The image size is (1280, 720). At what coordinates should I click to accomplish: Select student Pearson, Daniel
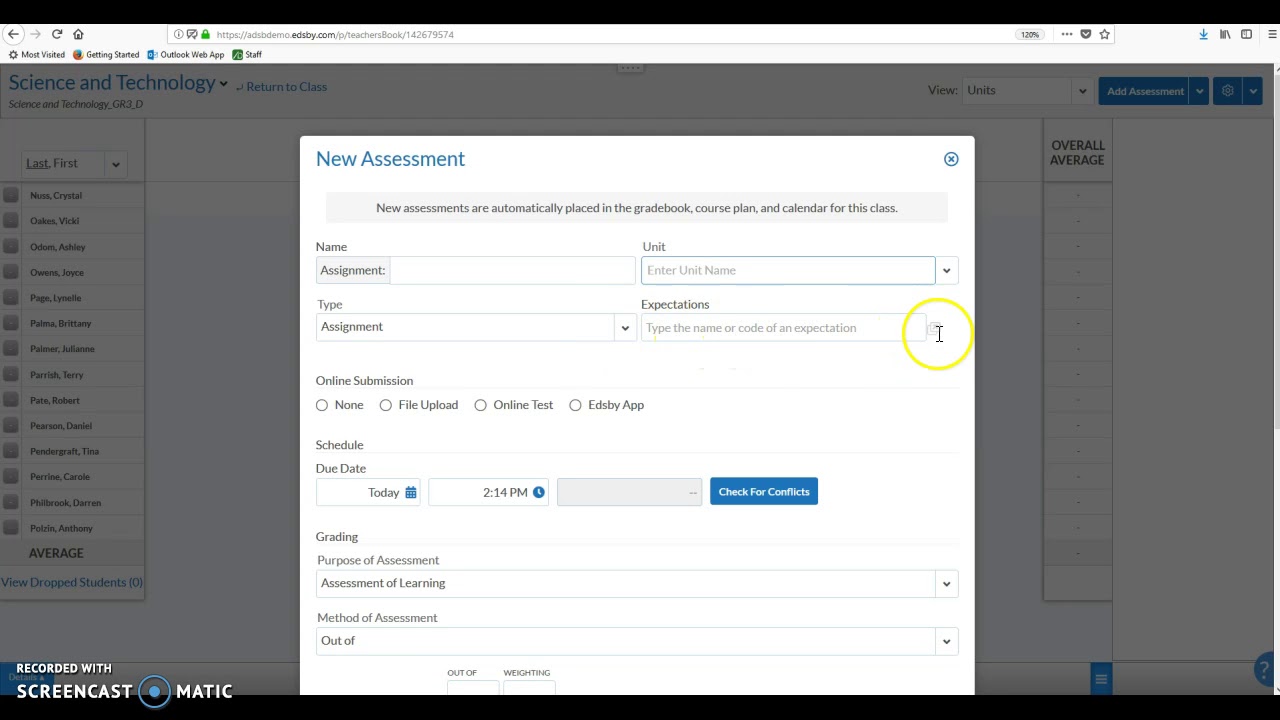[61, 426]
